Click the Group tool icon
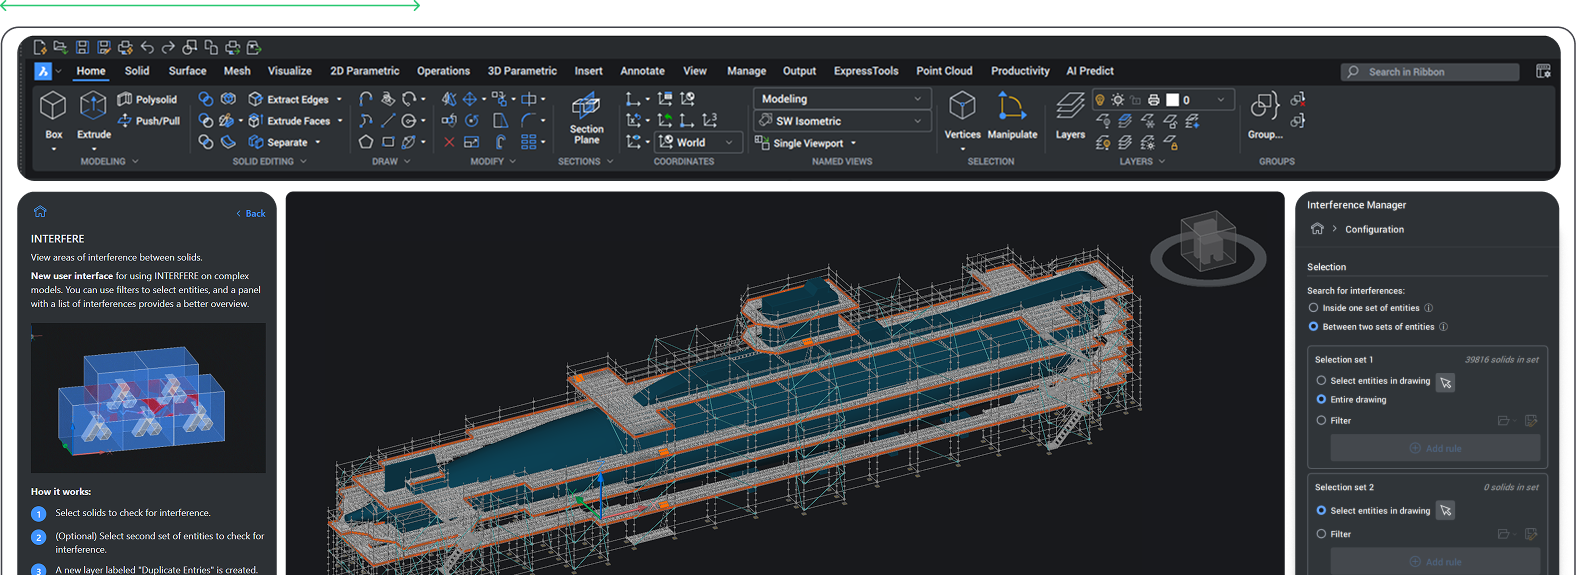The image size is (1576, 575). tap(1264, 107)
